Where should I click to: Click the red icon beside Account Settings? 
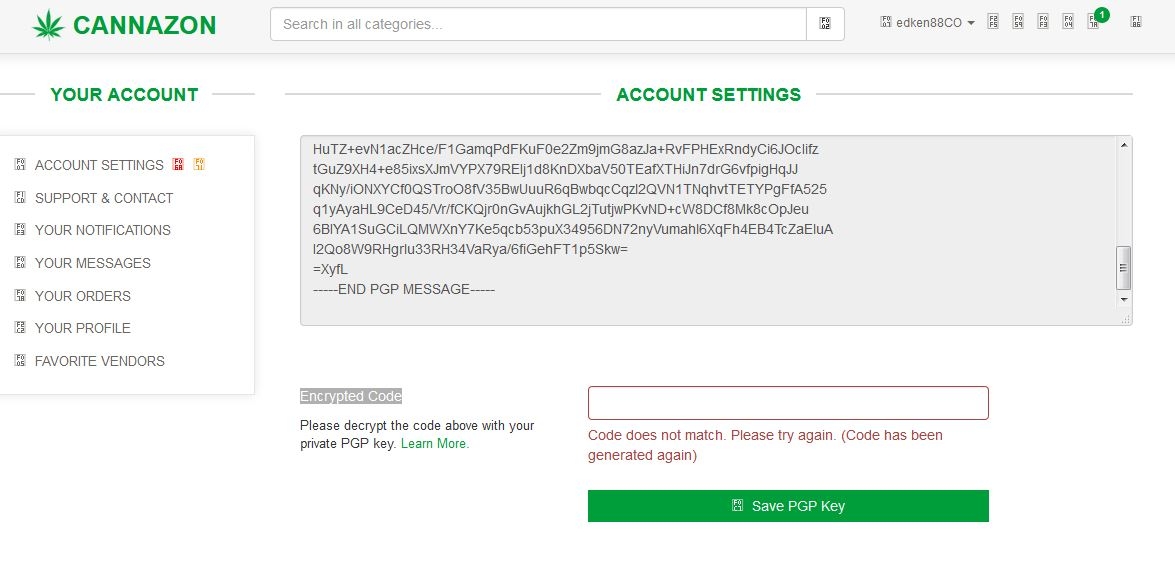[x=178, y=164]
